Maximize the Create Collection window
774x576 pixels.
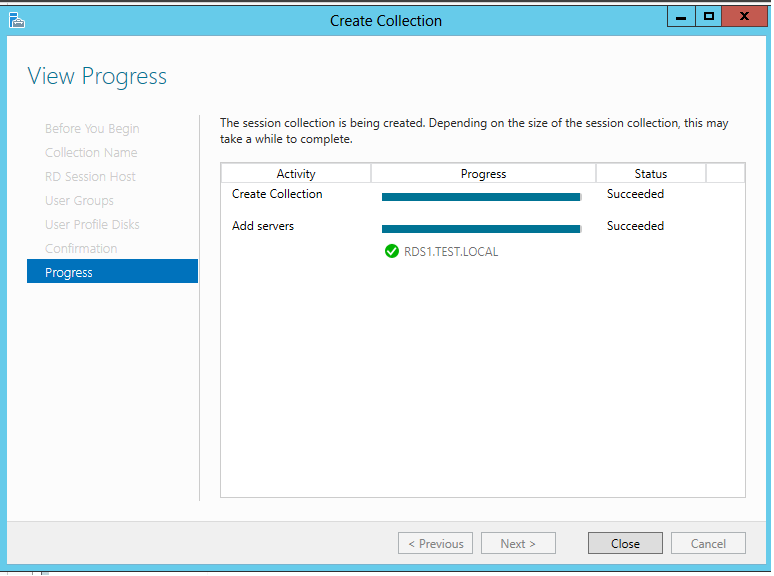click(x=708, y=17)
